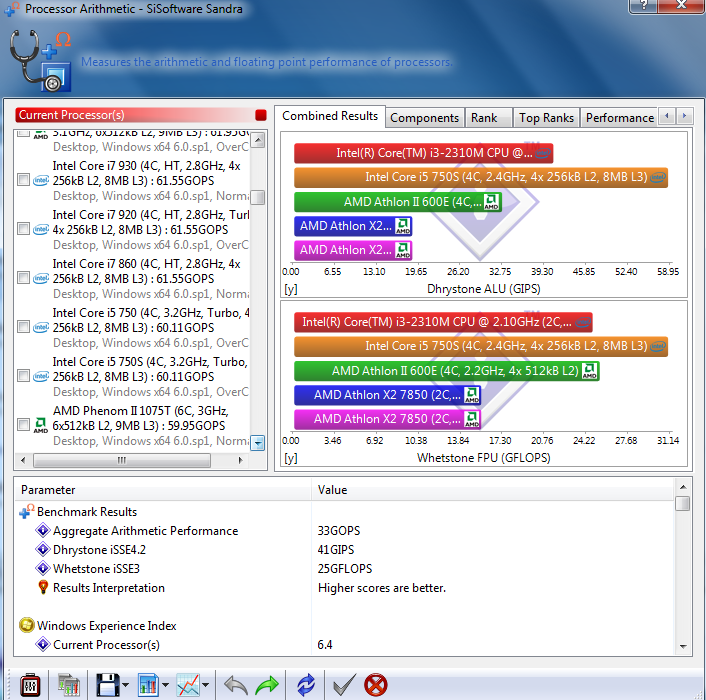This screenshot has height=700, width=706.
Task: Click the magenta Athlon X2 Dhrystone bar
Action: [353, 250]
